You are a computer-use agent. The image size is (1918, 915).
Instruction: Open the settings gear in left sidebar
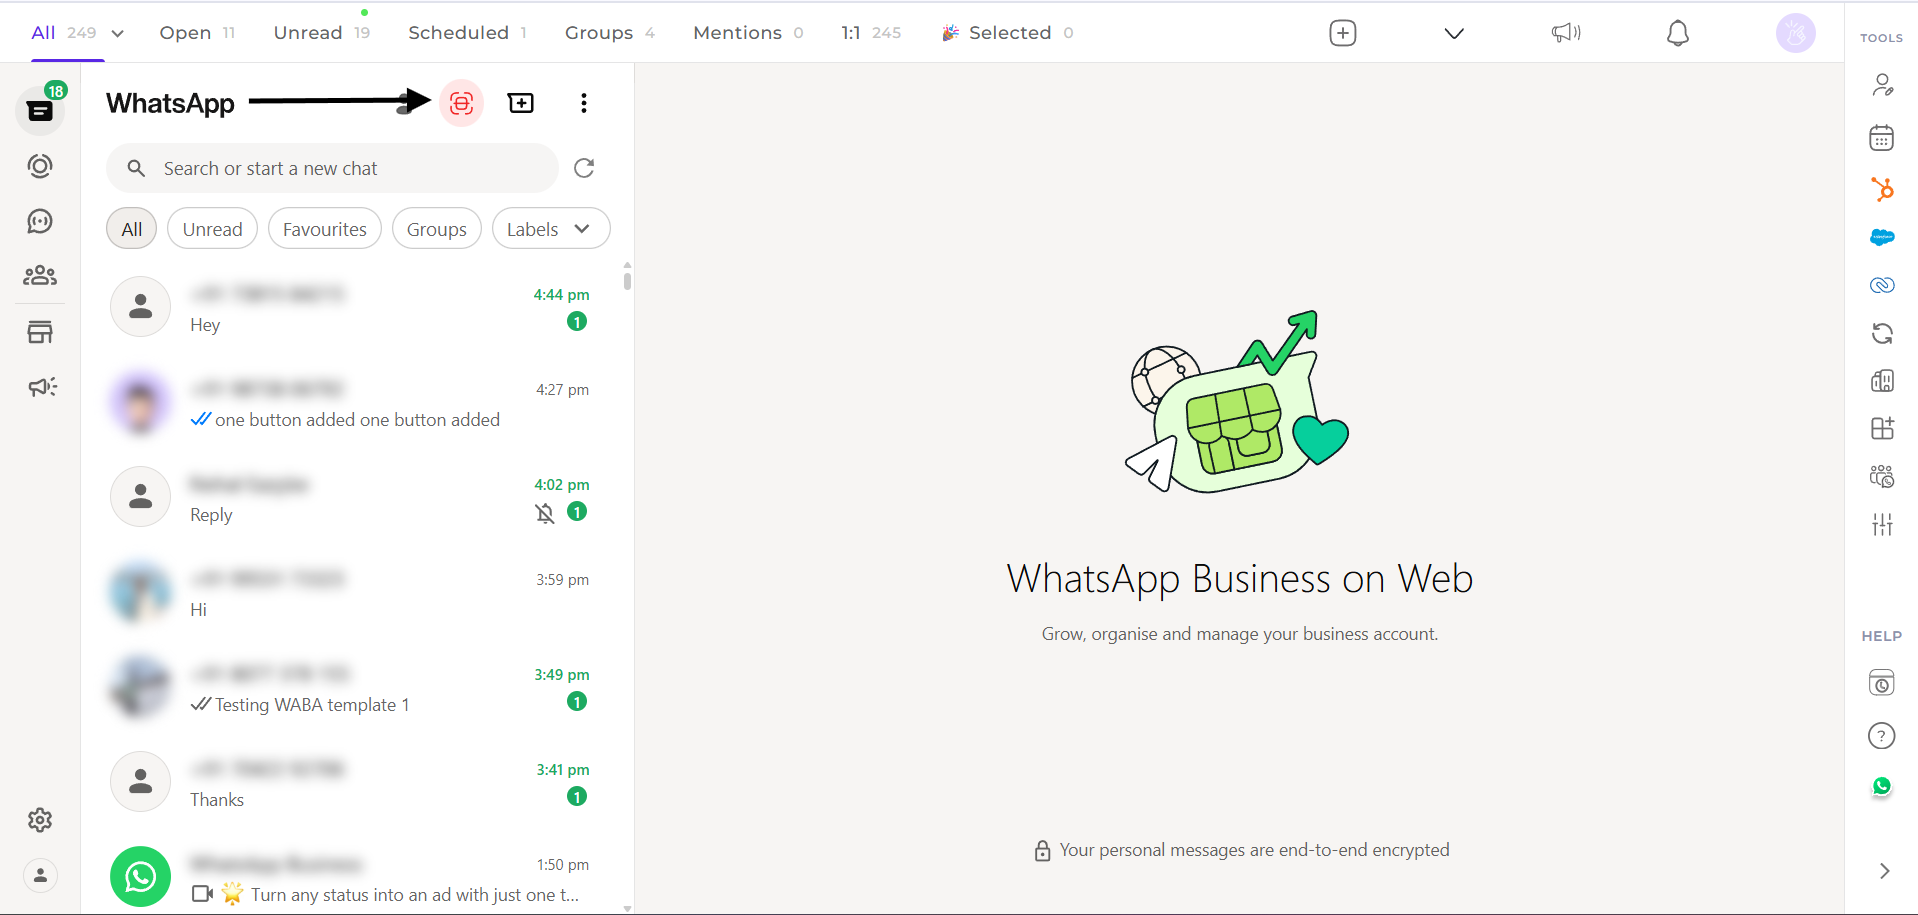40,820
